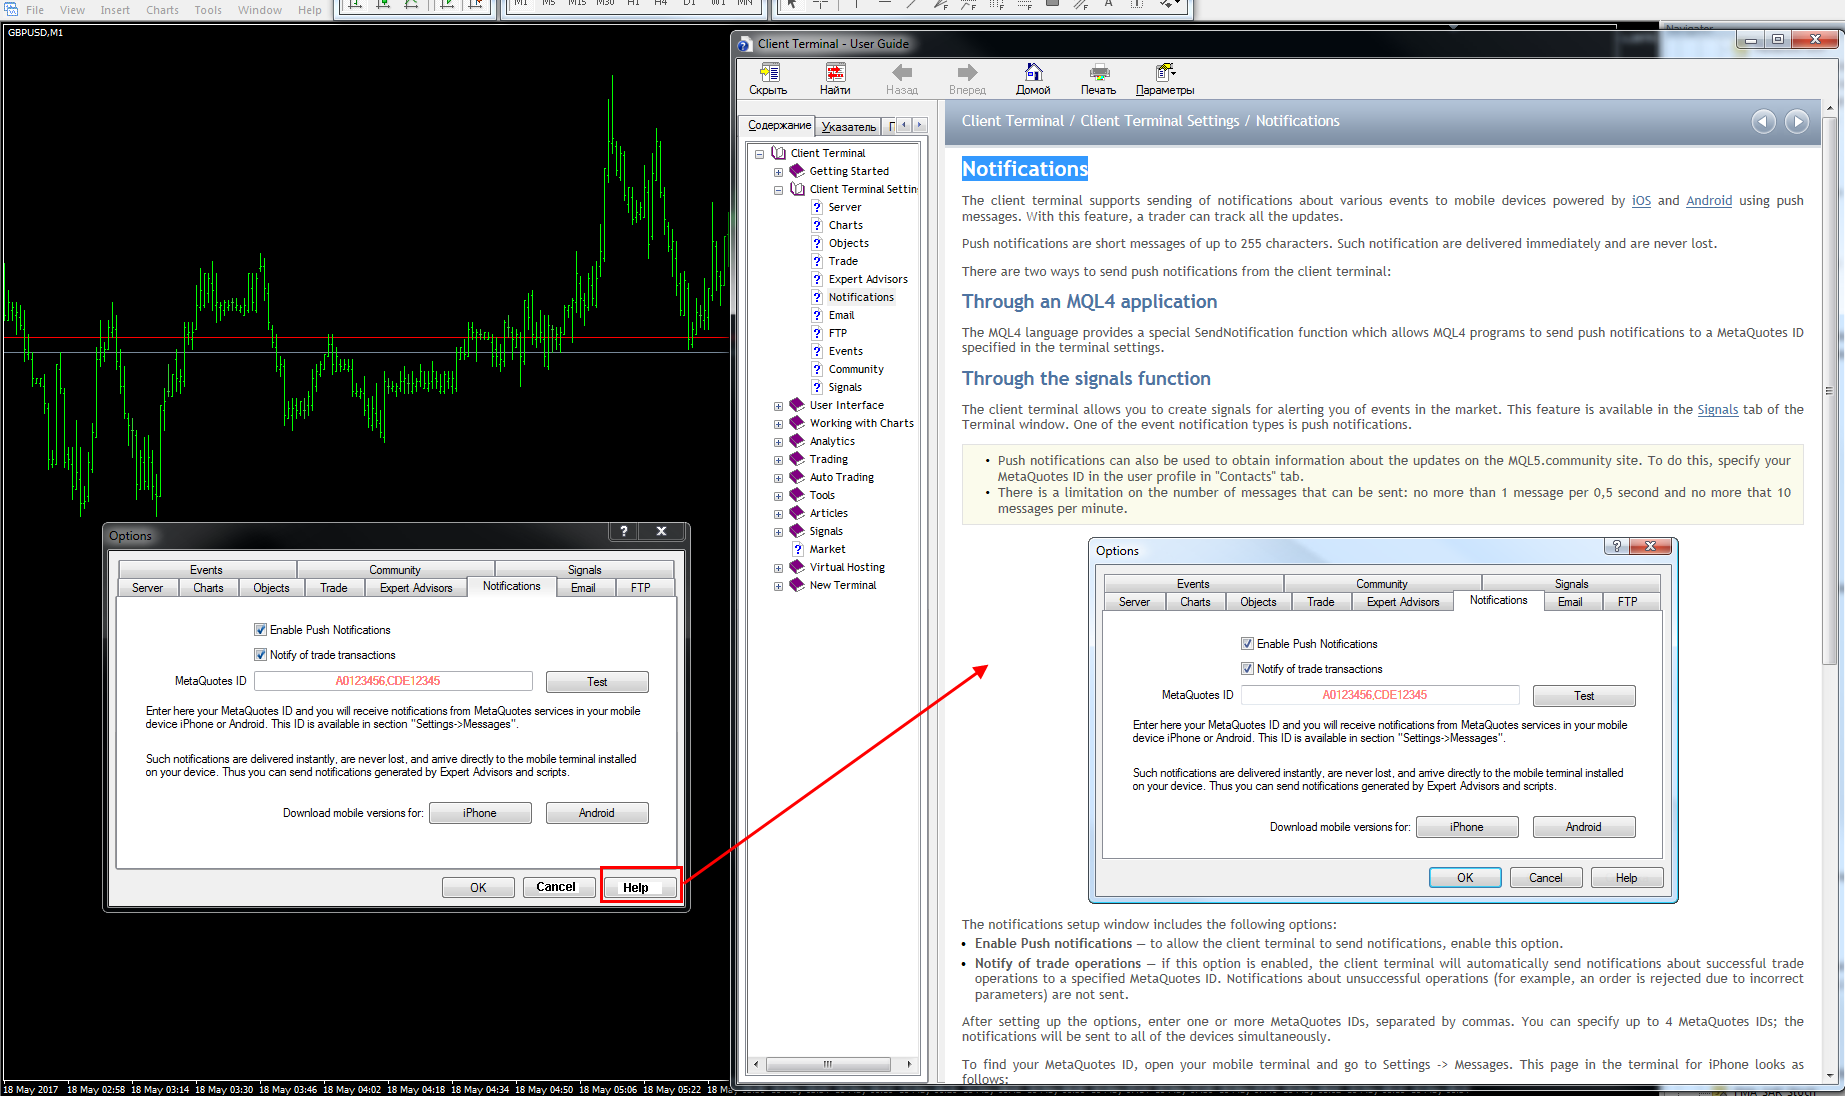Click the purple book icon beside Getting Started

pyautogui.click(x=797, y=171)
